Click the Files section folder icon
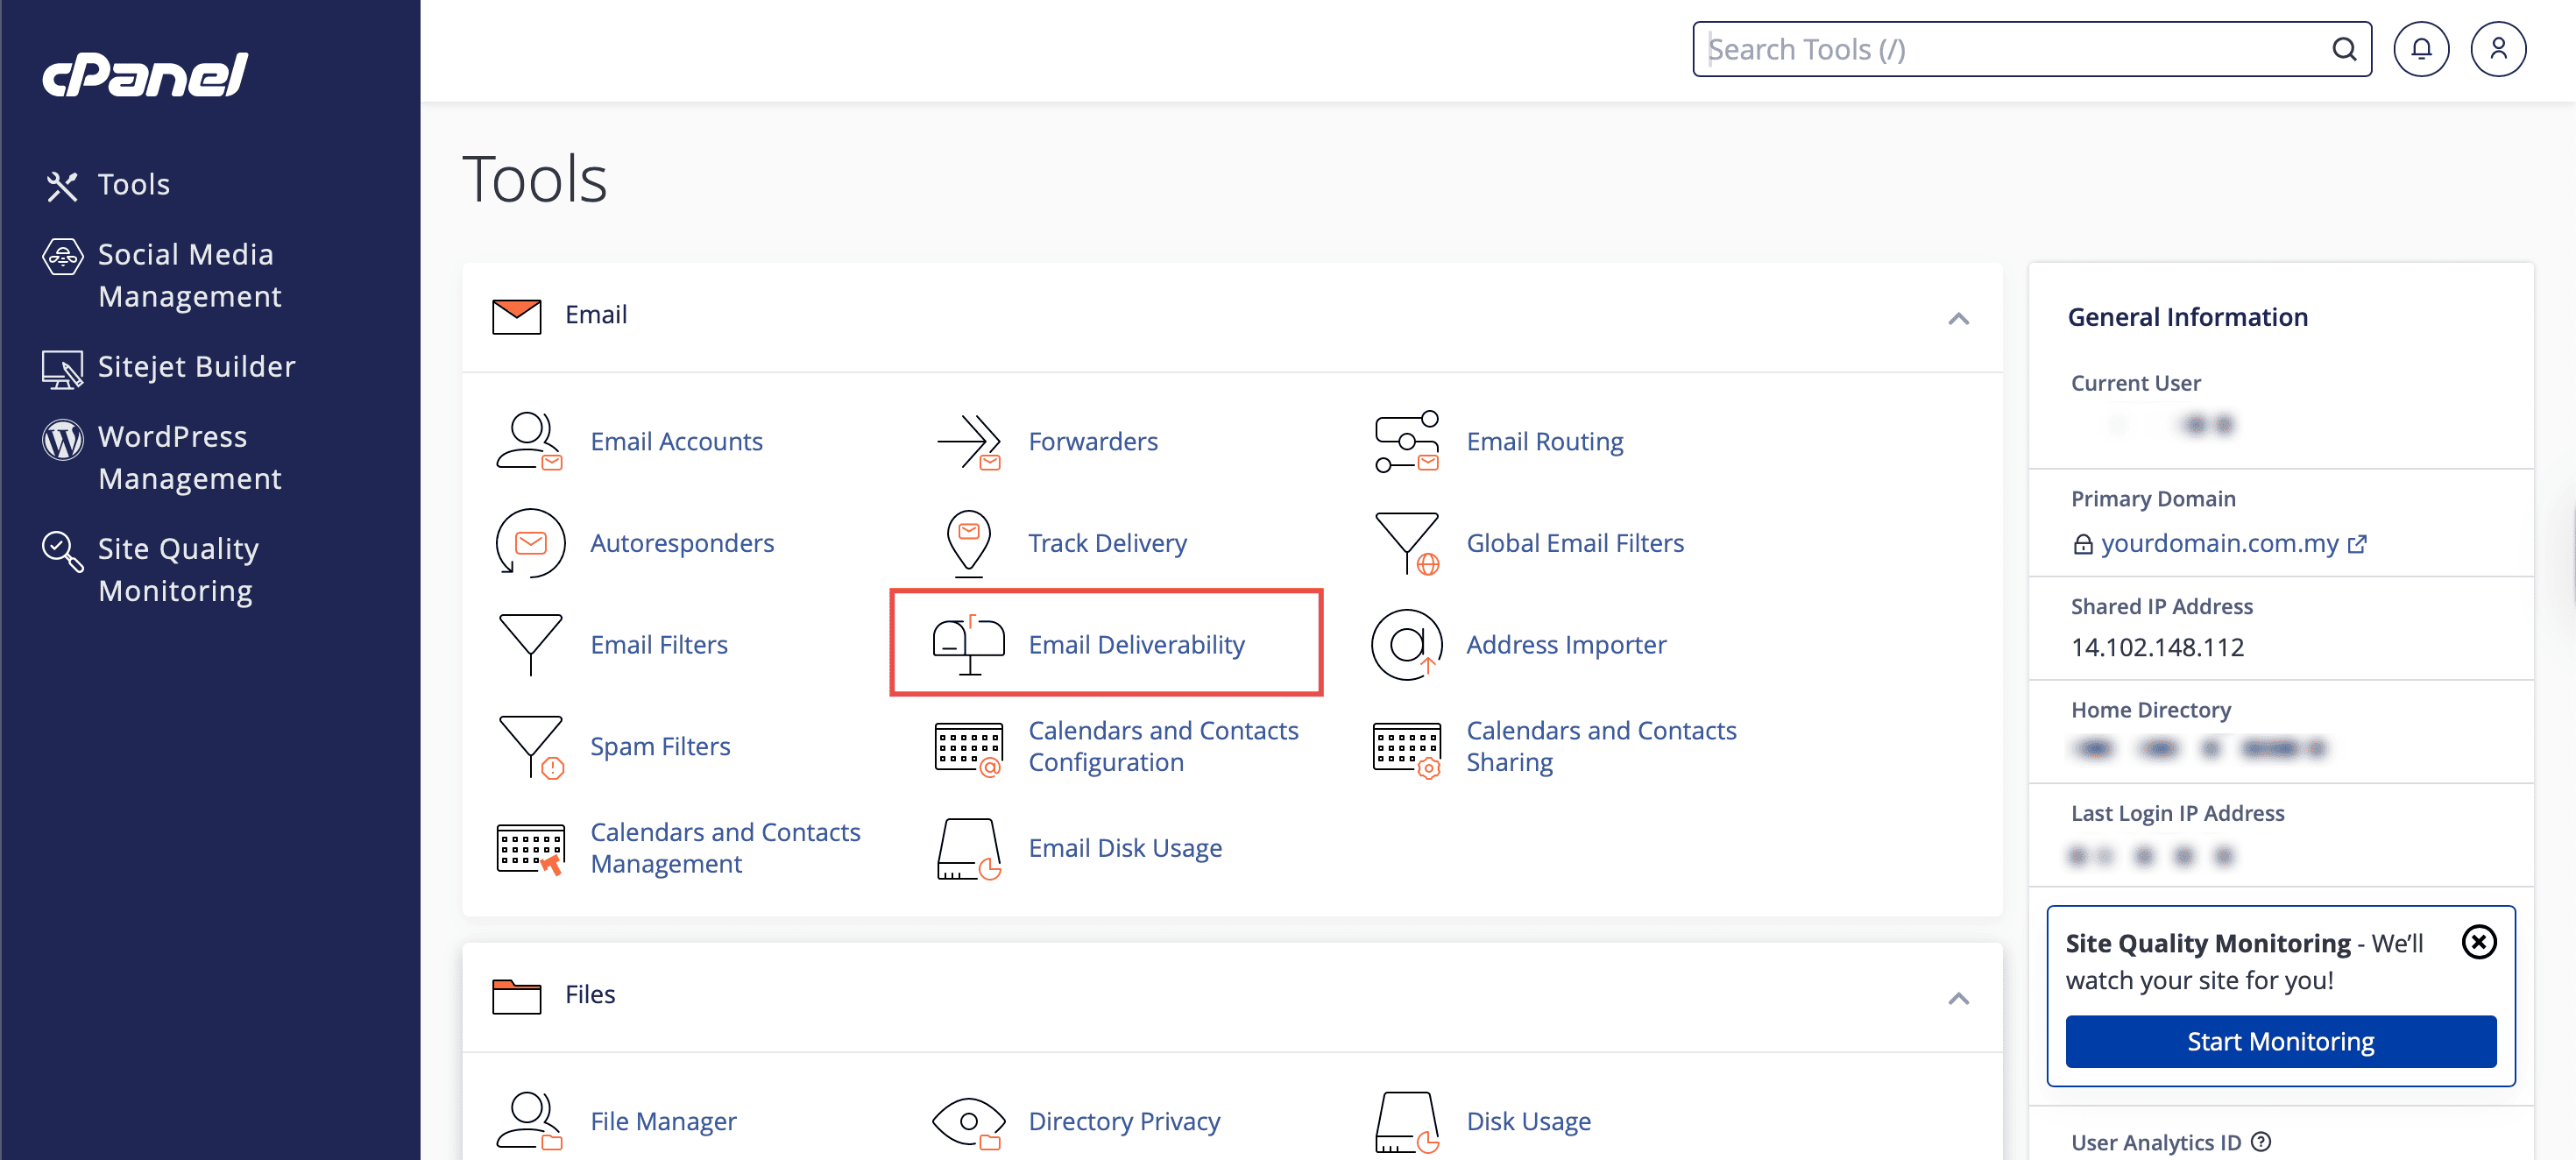2576x1160 pixels. [516, 996]
